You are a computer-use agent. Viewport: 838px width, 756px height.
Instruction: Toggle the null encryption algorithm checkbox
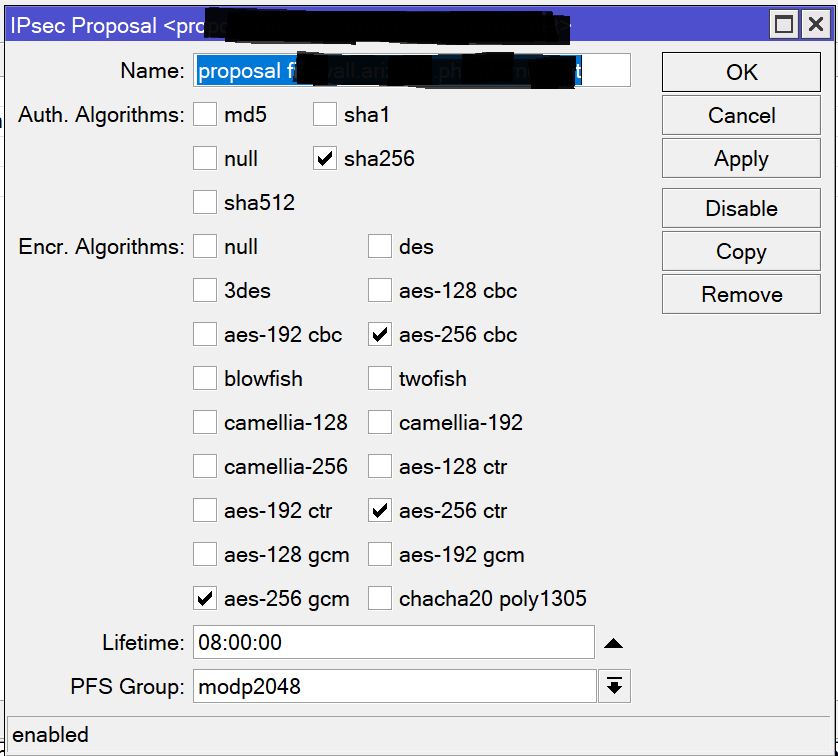point(205,246)
